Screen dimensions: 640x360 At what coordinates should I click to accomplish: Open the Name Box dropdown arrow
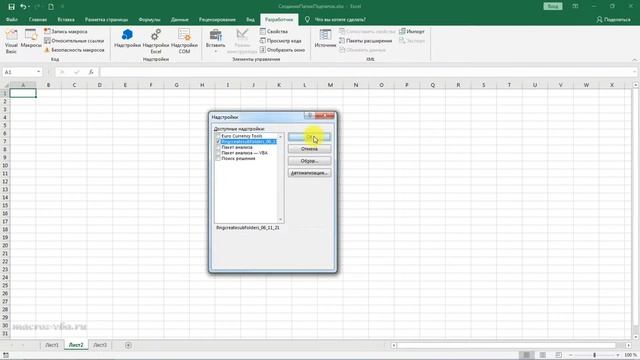(x=38, y=72)
